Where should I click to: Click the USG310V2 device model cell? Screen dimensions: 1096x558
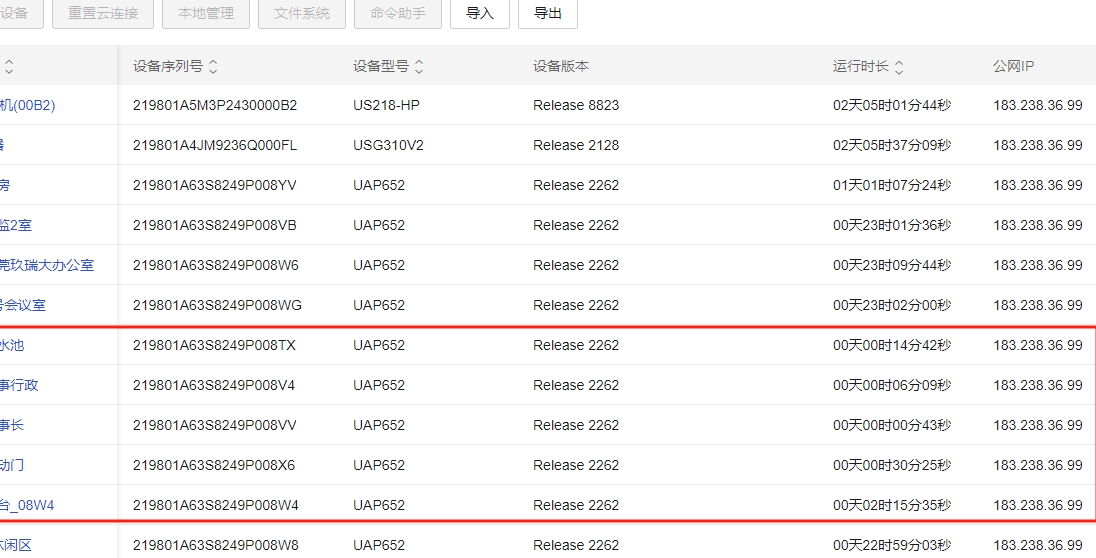click(388, 145)
